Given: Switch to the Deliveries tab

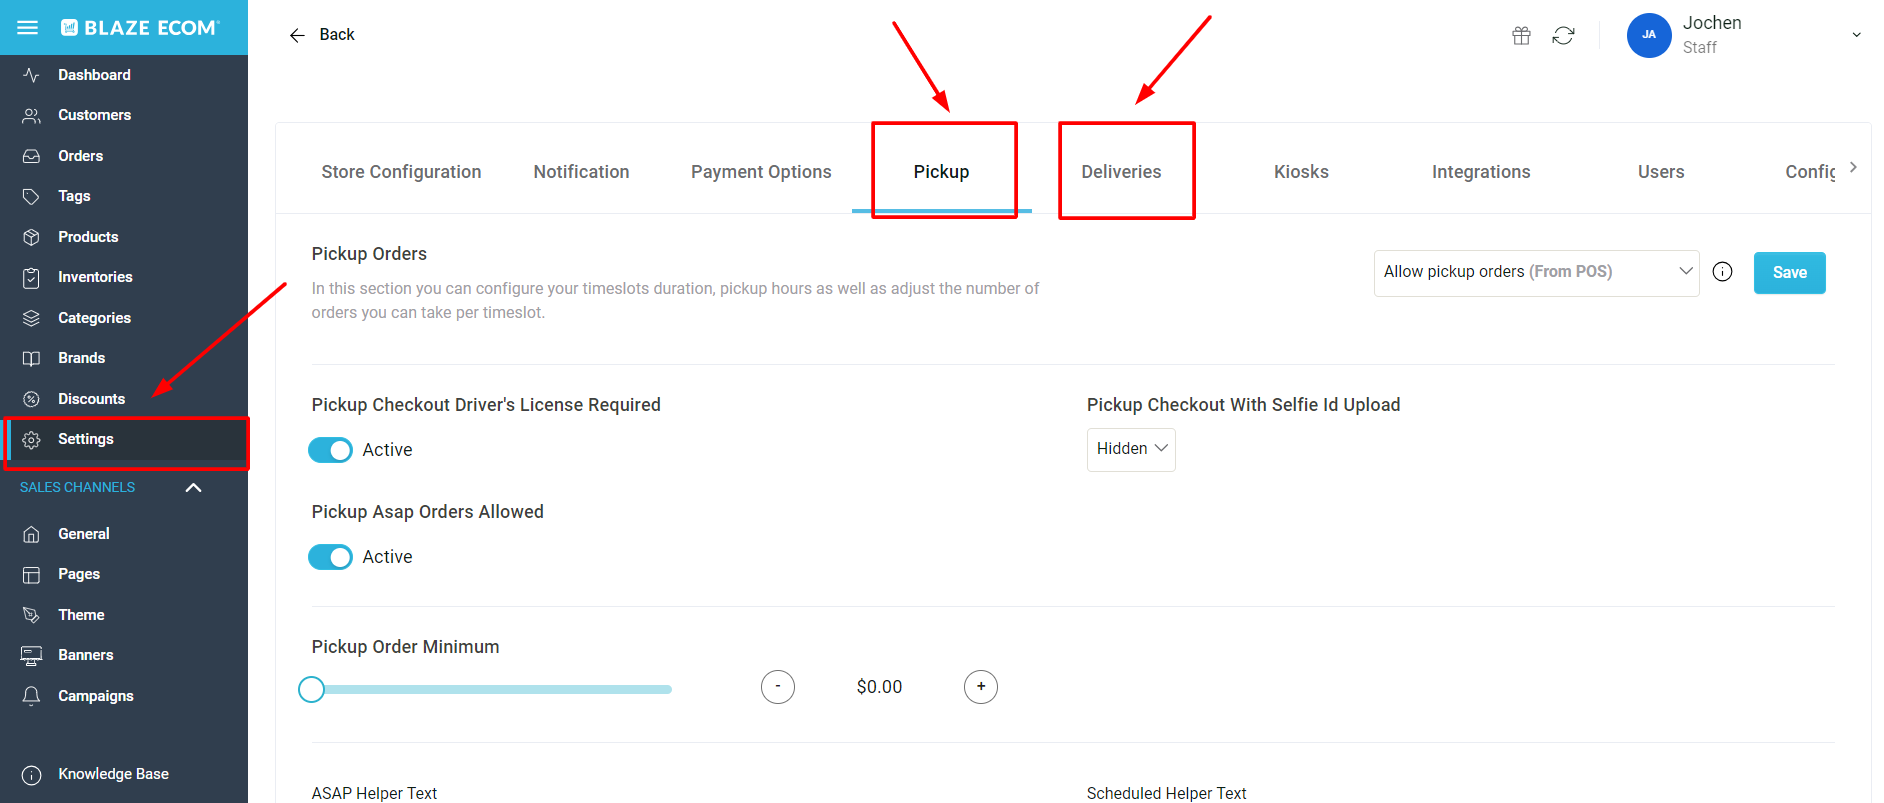Looking at the screenshot, I should pyautogui.click(x=1121, y=171).
